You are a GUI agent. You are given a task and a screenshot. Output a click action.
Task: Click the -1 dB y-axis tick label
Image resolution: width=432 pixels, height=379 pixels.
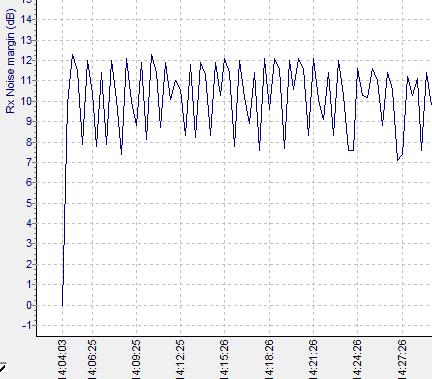point(27,325)
